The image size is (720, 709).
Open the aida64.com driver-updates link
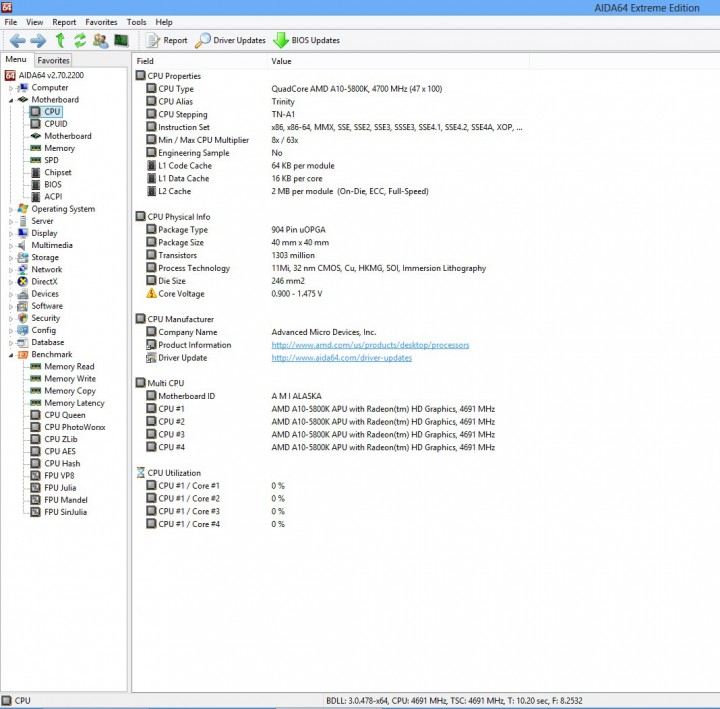coord(342,358)
